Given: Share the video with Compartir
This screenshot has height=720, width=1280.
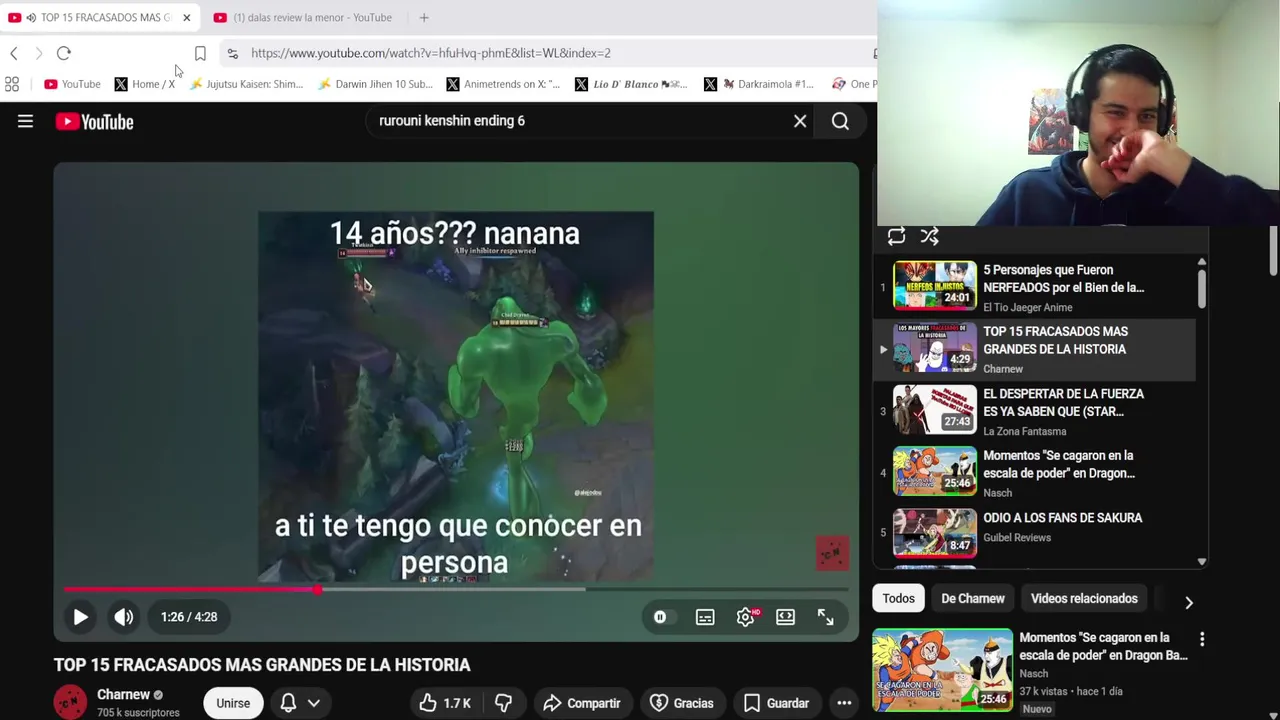Looking at the screenshot, I should point(582,703).
